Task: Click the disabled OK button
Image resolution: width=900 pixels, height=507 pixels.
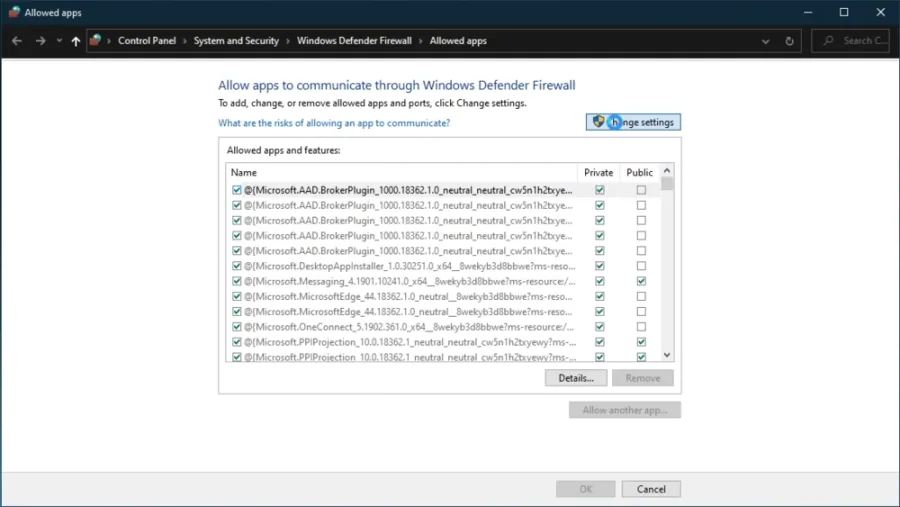Action: (x=585, y=489)
